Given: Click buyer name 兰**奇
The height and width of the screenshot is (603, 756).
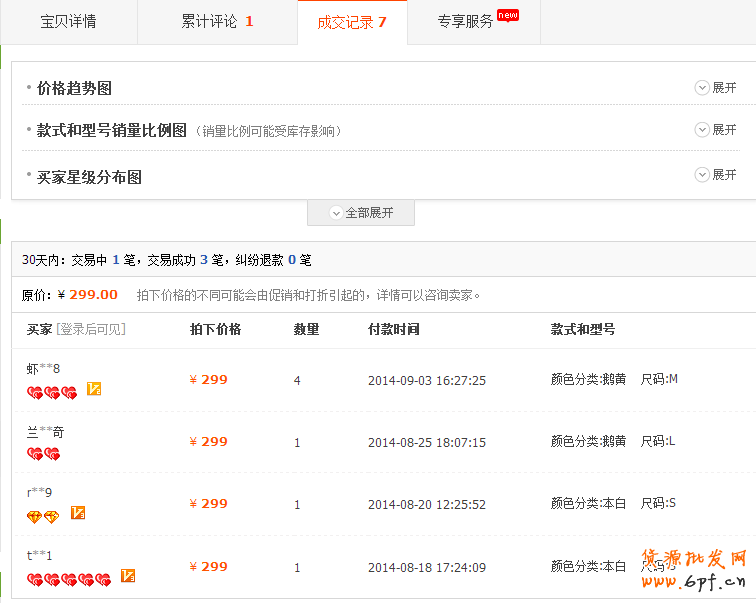Looking at the screenshot, I should point(45,432).
